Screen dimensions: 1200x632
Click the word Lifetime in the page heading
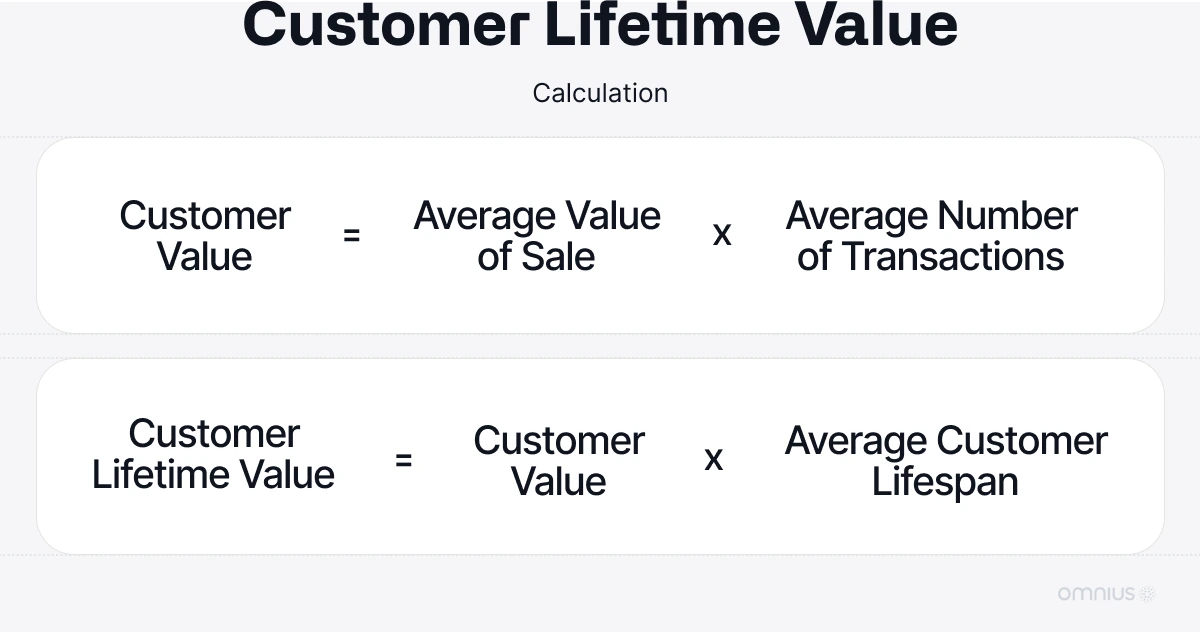pos(663,25)
